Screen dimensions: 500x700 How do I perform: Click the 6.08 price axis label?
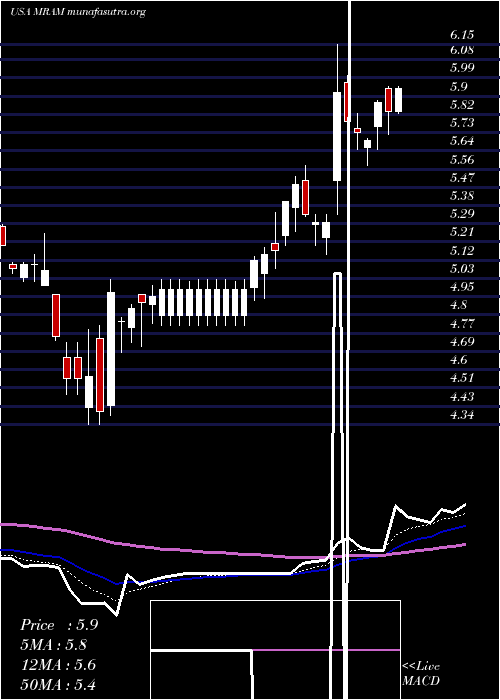(462, 50)
